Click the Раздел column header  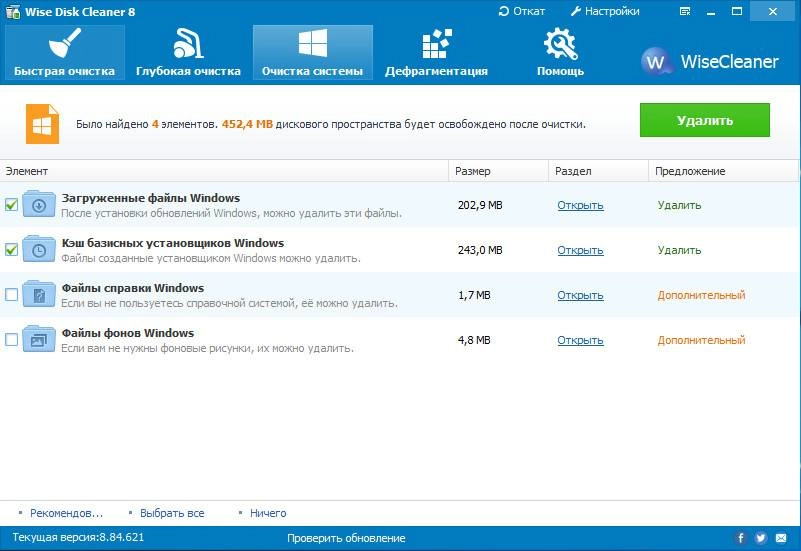pos(599,171)
